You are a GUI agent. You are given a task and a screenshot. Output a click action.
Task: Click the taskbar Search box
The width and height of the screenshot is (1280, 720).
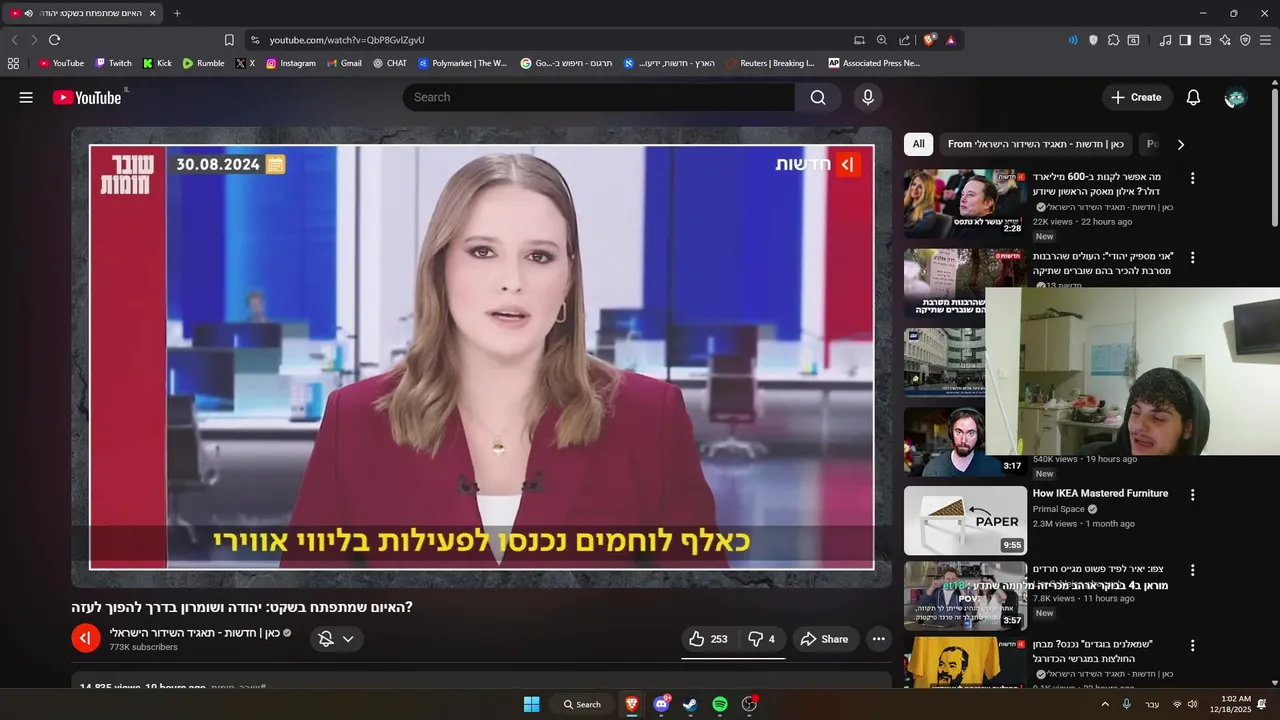582,704
